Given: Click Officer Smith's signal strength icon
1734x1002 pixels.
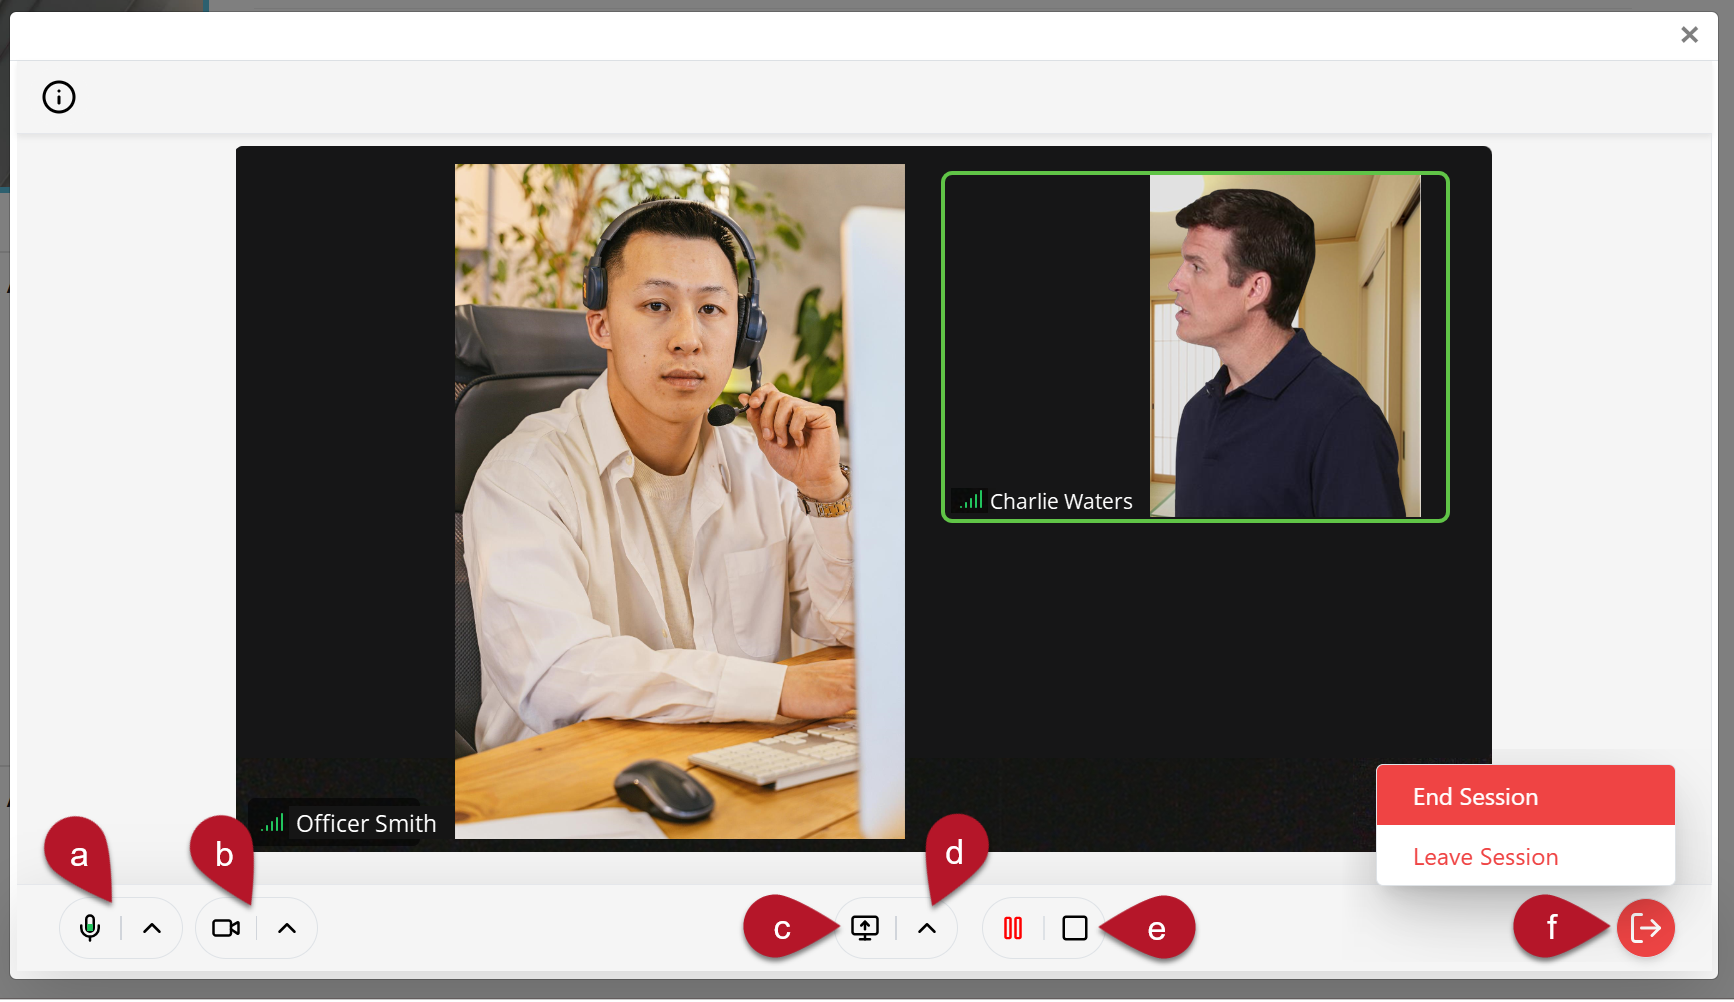Looking at the screenshot, I should [272, 823].
